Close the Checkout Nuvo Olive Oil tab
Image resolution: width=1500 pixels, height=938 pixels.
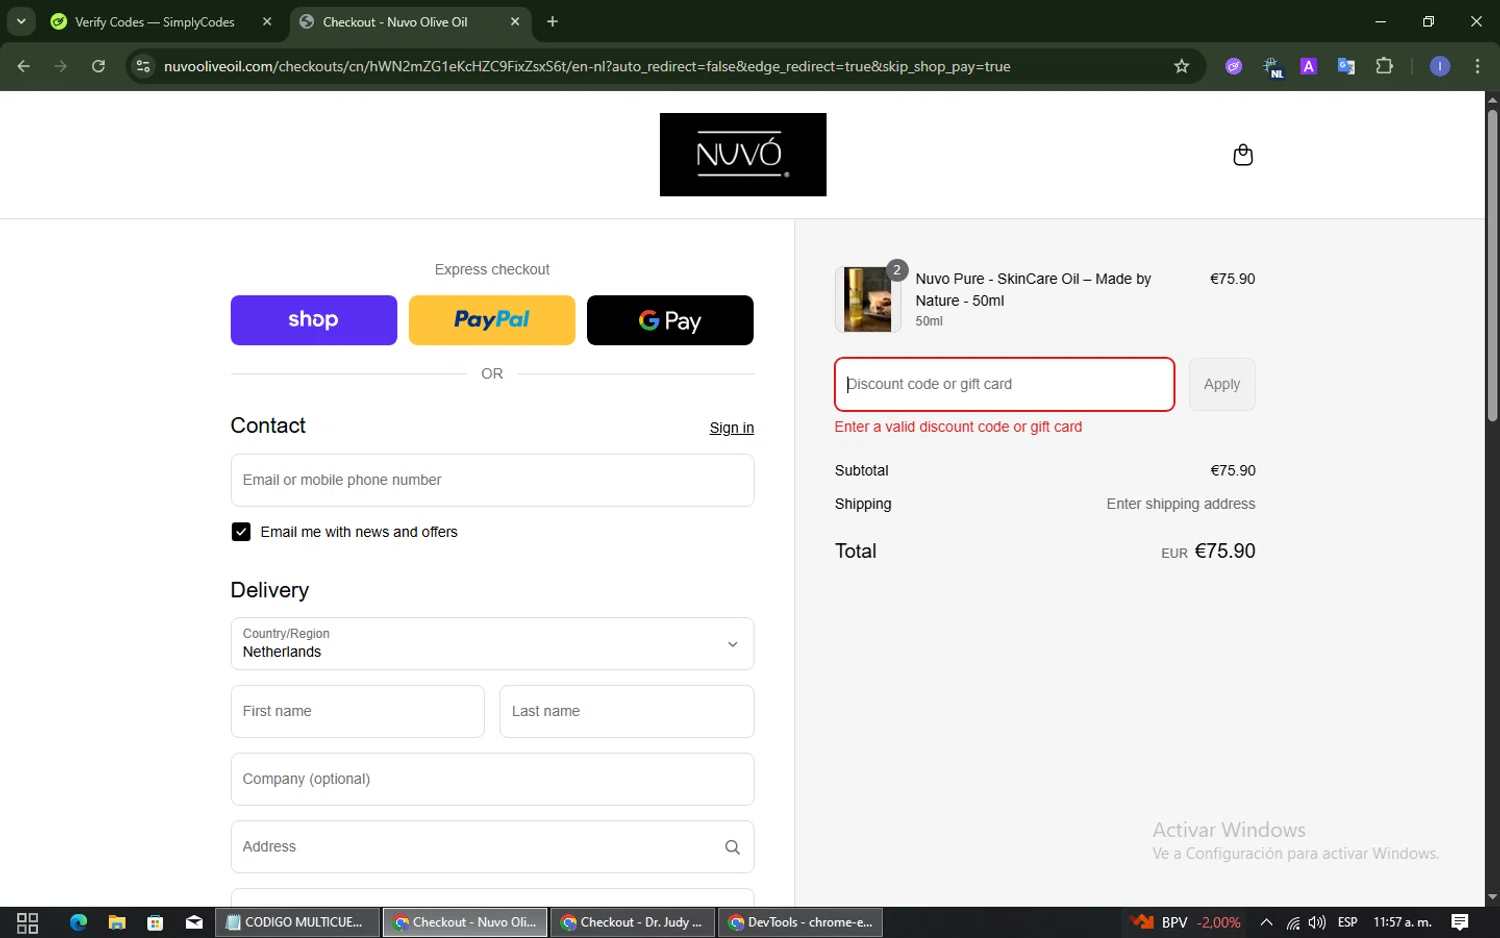[515, 21]
